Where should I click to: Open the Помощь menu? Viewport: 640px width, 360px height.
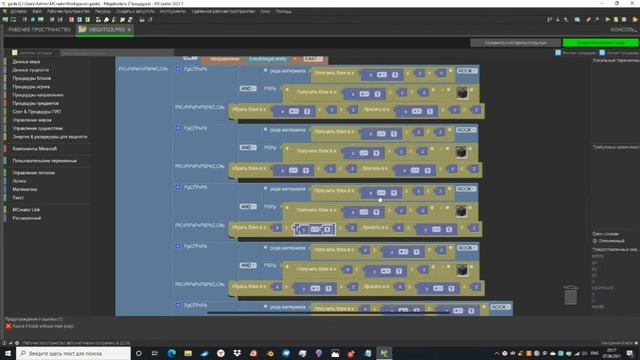point(283,11)
